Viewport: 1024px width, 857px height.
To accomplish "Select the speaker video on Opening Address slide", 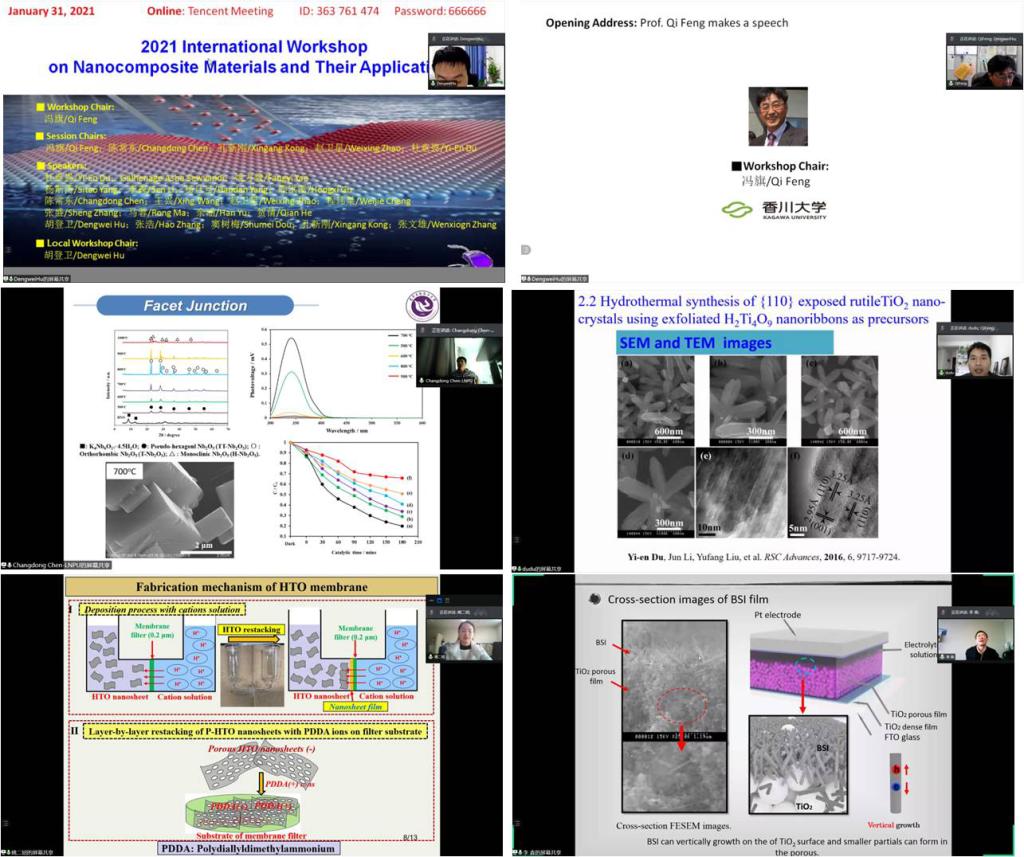I will coord(983,66).
